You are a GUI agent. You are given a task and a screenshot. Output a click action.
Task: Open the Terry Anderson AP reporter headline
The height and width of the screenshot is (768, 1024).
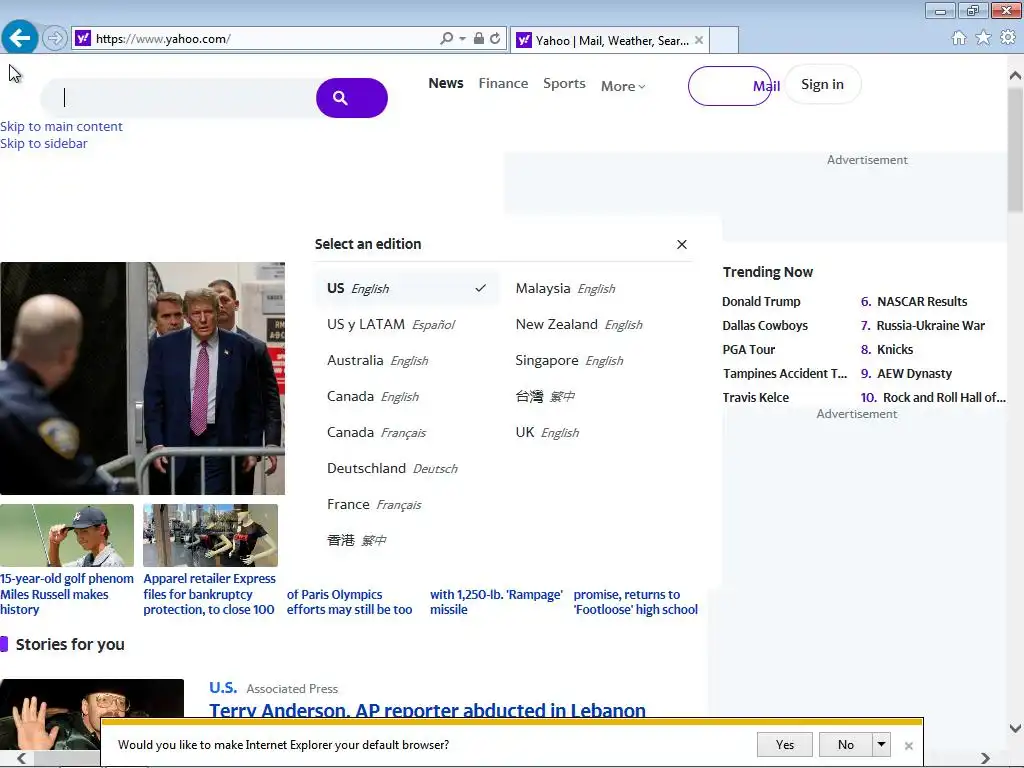coord(427,710)
